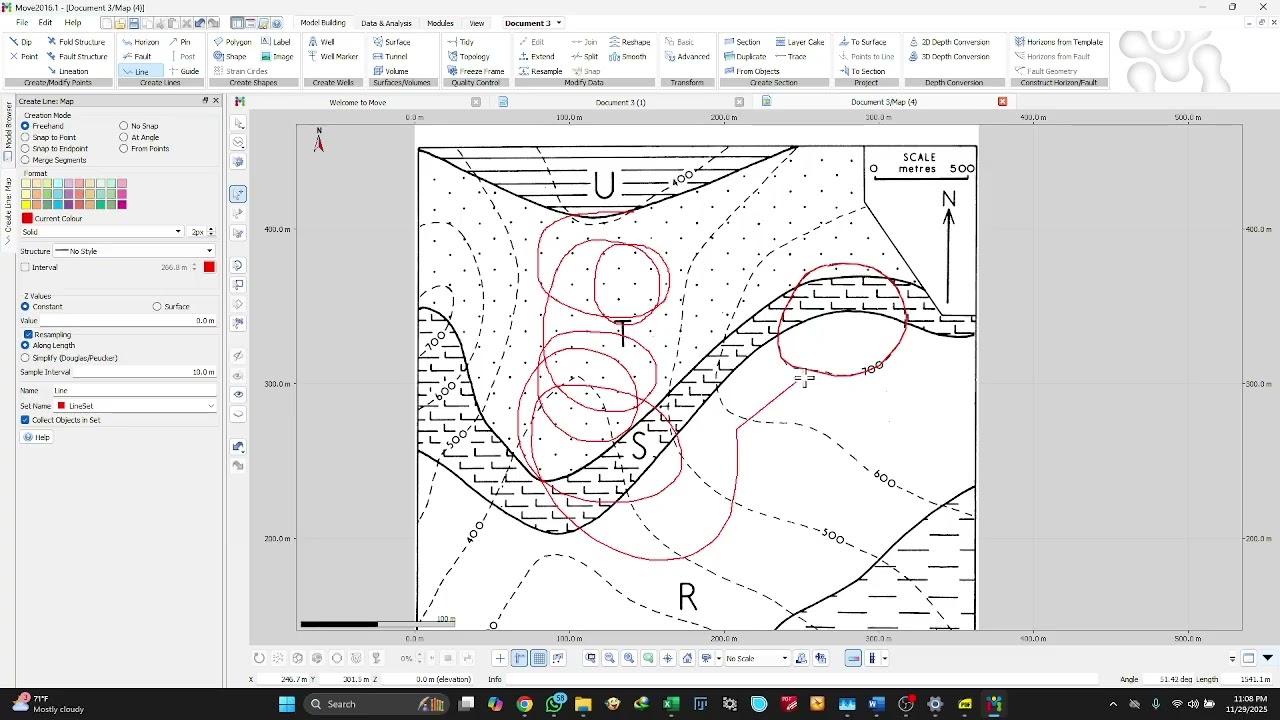Select the Freehand creation mode
Image resolution: width=1280 pixels, height=720 pixels.
click(x=42, y=126)
